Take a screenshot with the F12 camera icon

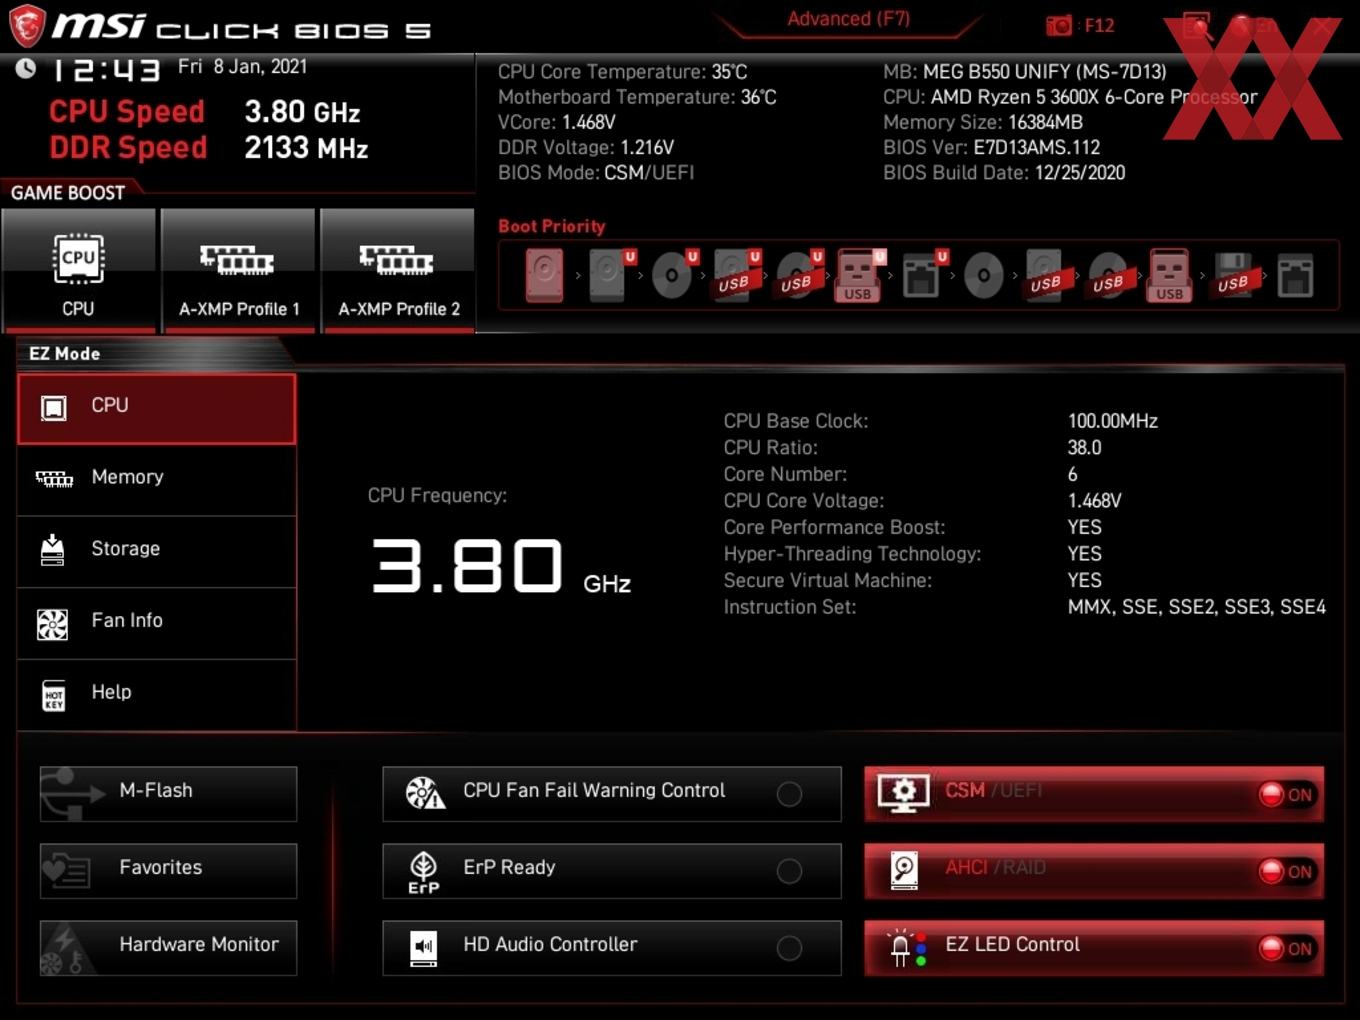[1058, 25]
